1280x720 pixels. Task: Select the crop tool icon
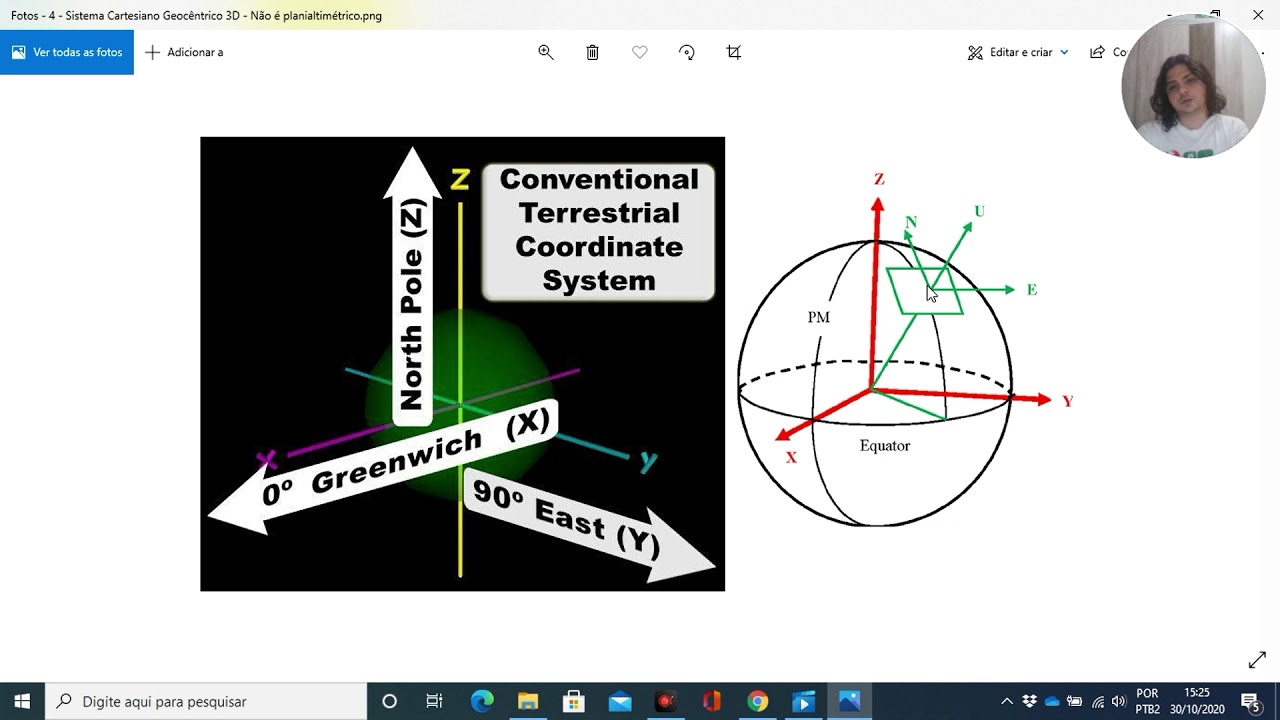coord(734,52)
